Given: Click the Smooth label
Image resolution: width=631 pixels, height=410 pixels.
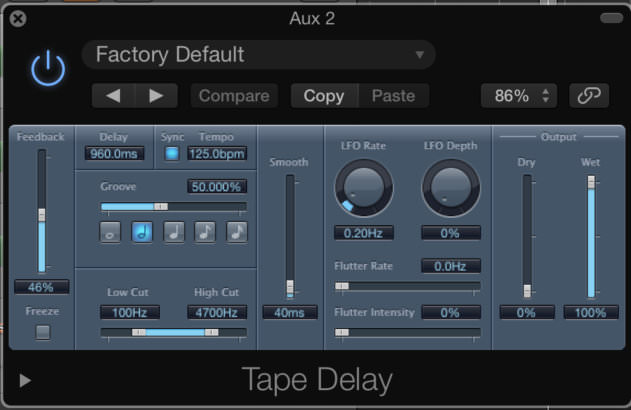Looking at the screenshot, I should (289, 162).
